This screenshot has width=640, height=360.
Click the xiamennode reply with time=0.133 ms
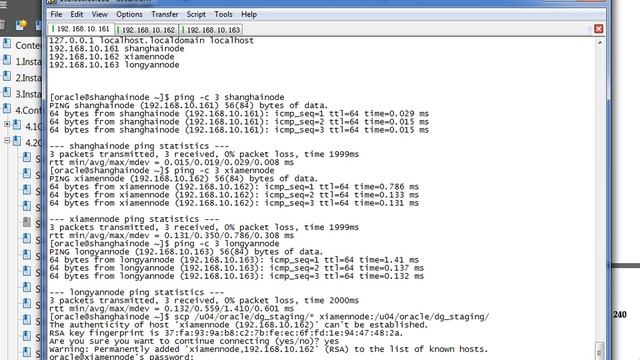pyautogui.click(x=234, y=195)
